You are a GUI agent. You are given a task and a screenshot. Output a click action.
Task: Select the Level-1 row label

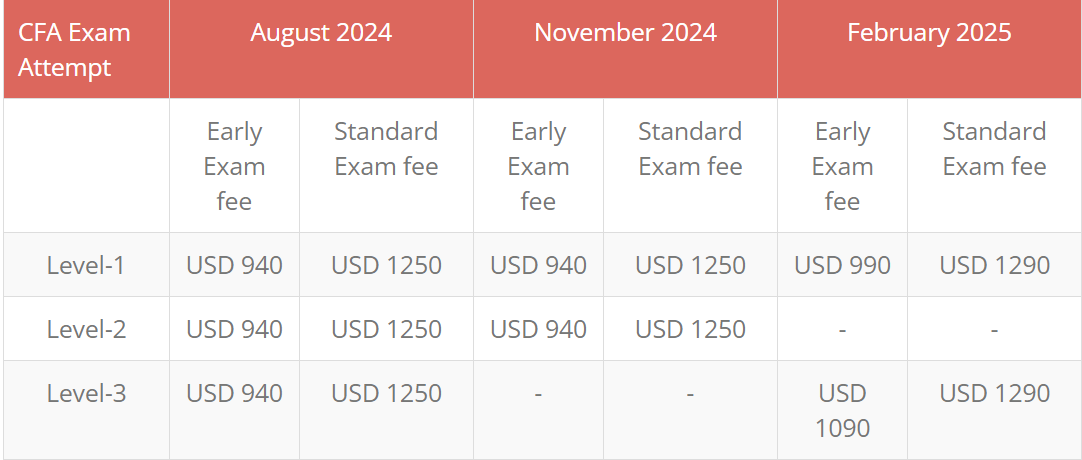click(86, 265)
